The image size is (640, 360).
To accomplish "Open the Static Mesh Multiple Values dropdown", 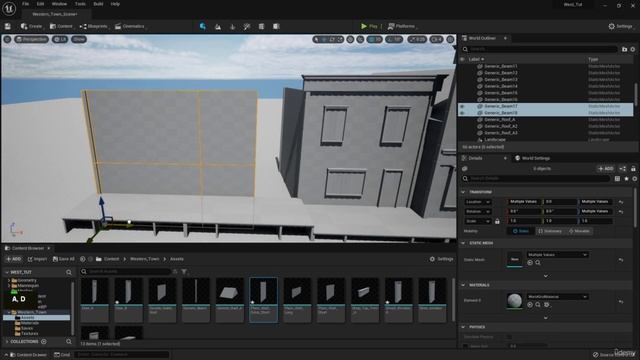I will (x=557, y=255).
